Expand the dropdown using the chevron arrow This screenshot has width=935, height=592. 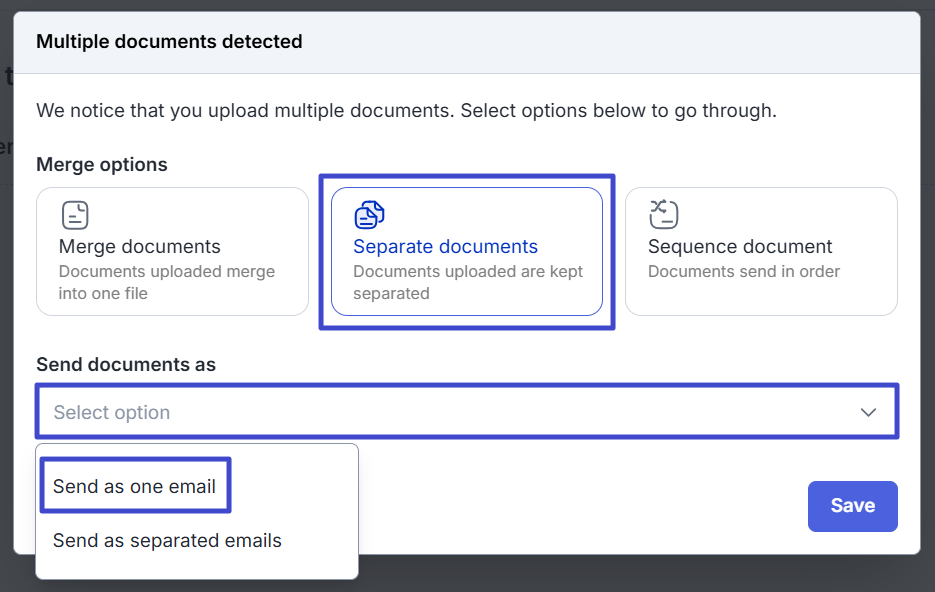[x=868, y=412]
